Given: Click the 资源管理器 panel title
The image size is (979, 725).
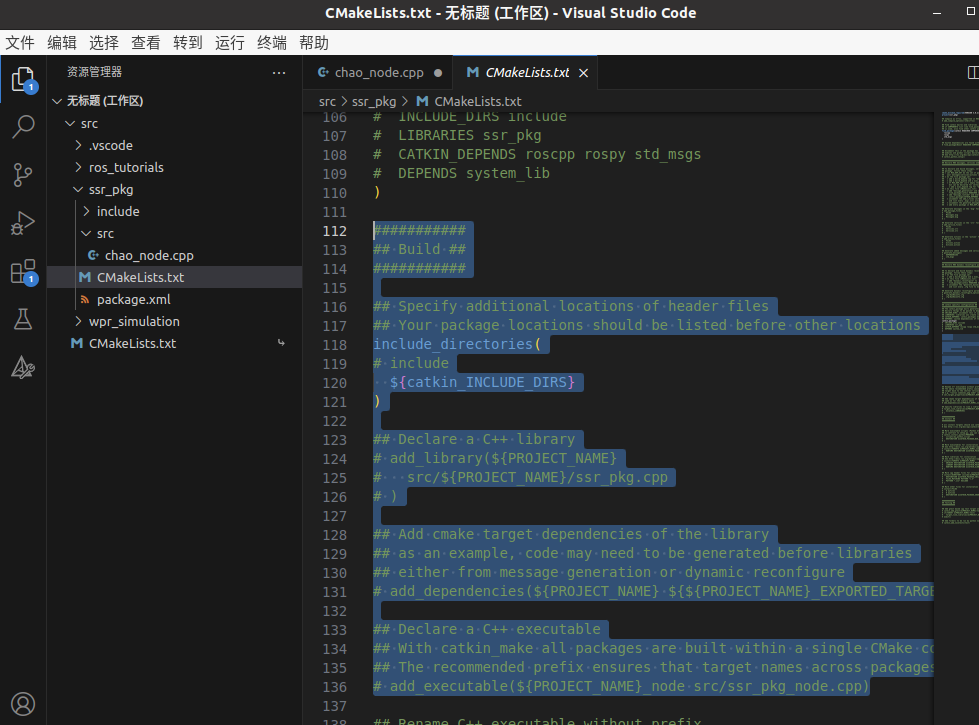Looking at the screenshot, I should (94, 72).
